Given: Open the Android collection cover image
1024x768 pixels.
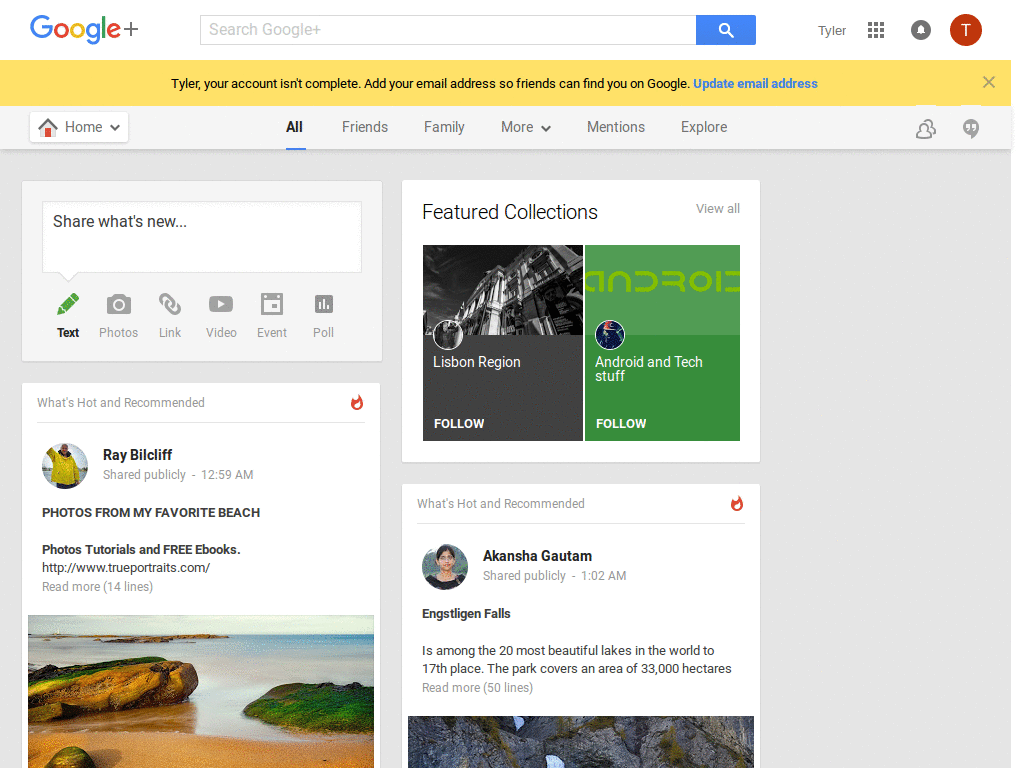Looking at the screenshot, I should tap(662, 290).
